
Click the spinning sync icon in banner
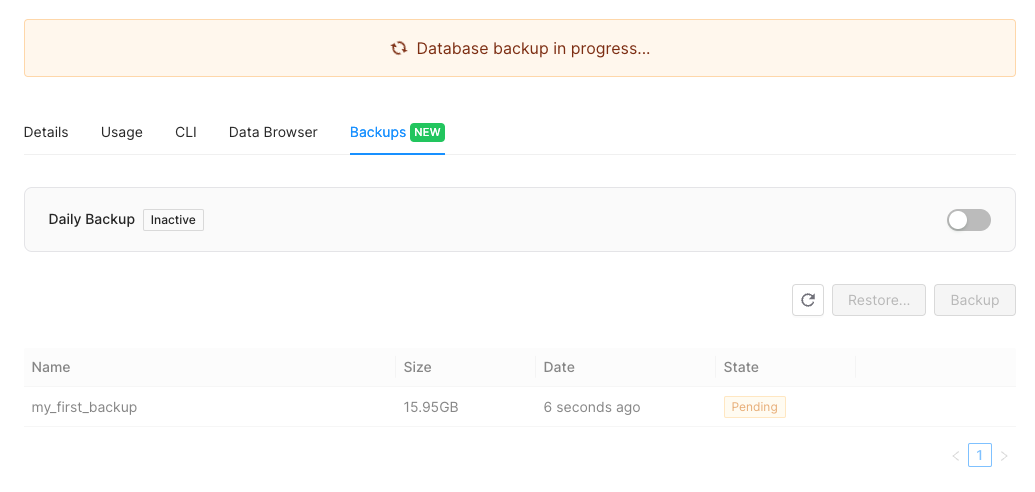pos(399,49)
